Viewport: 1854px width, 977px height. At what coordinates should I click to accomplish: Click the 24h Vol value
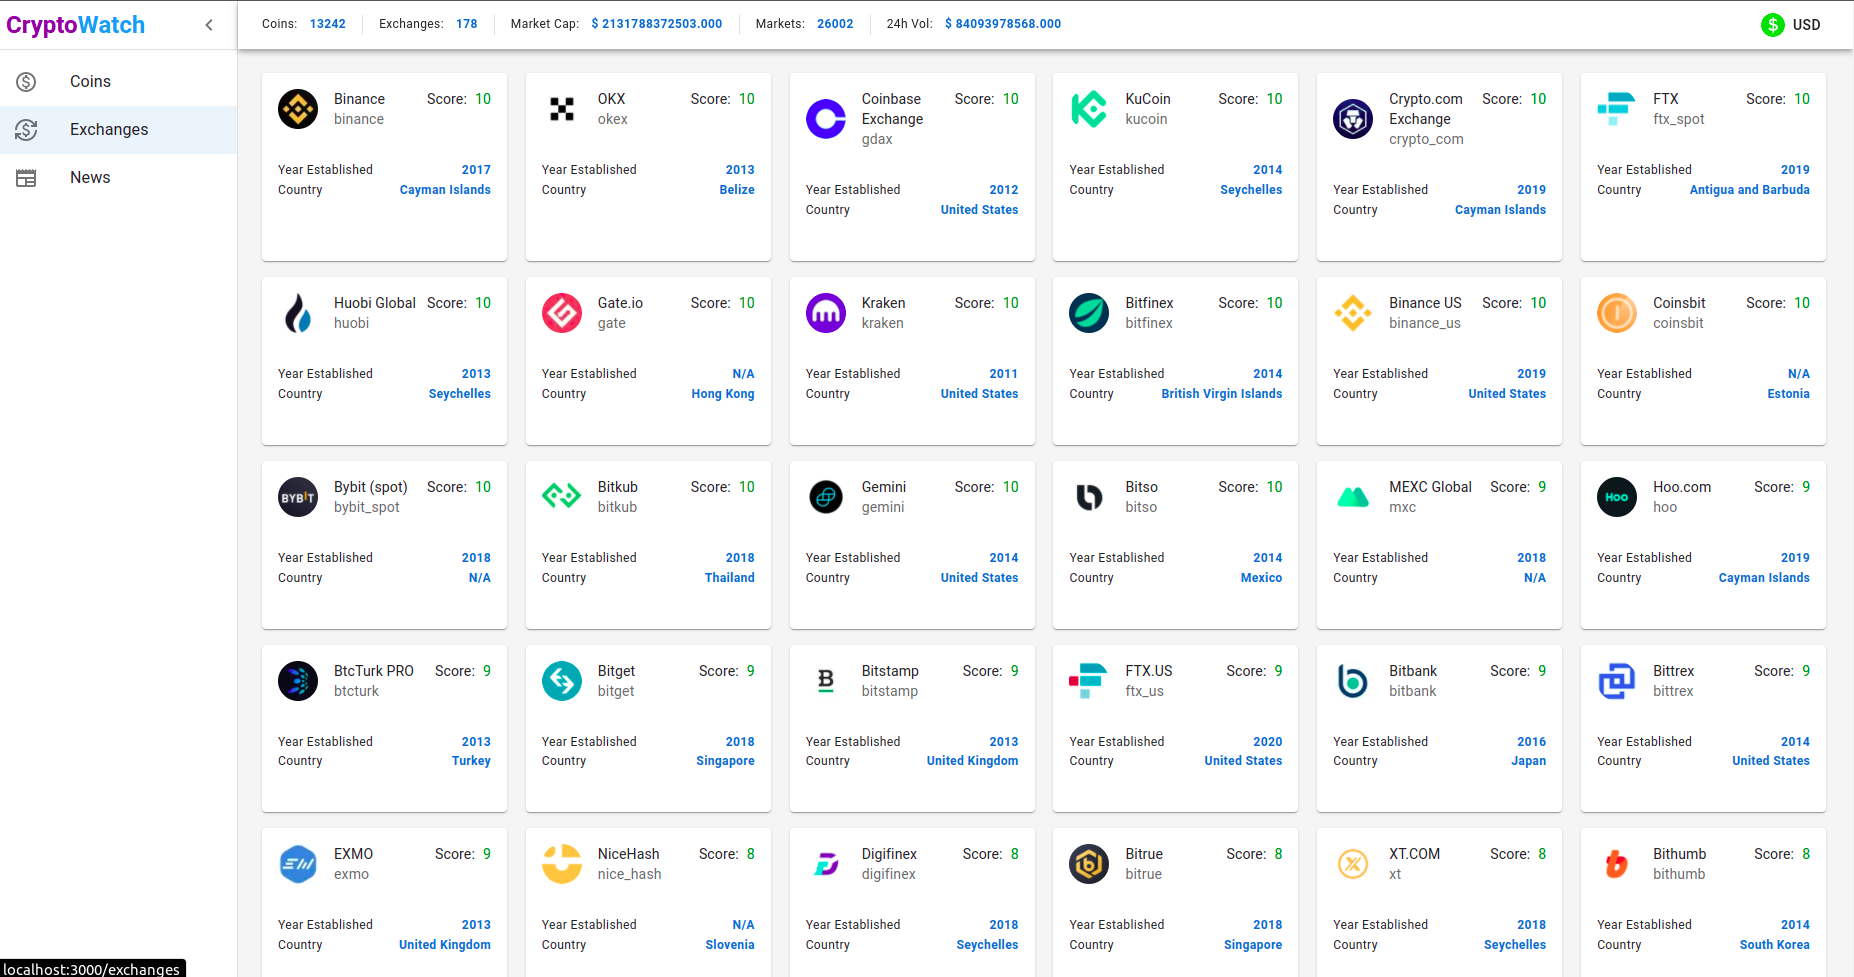pos(1003,24)
